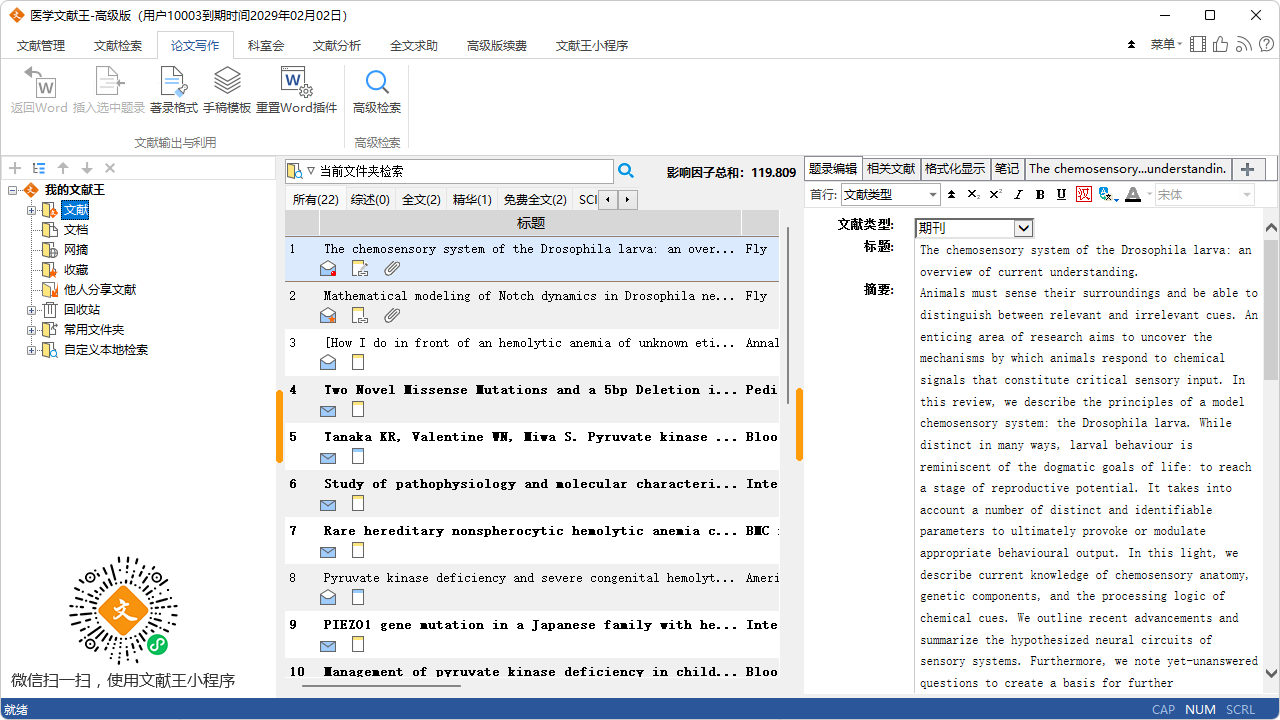
Task: Click the abstract panel vertical scrollbar
Action: point(1271,310)
